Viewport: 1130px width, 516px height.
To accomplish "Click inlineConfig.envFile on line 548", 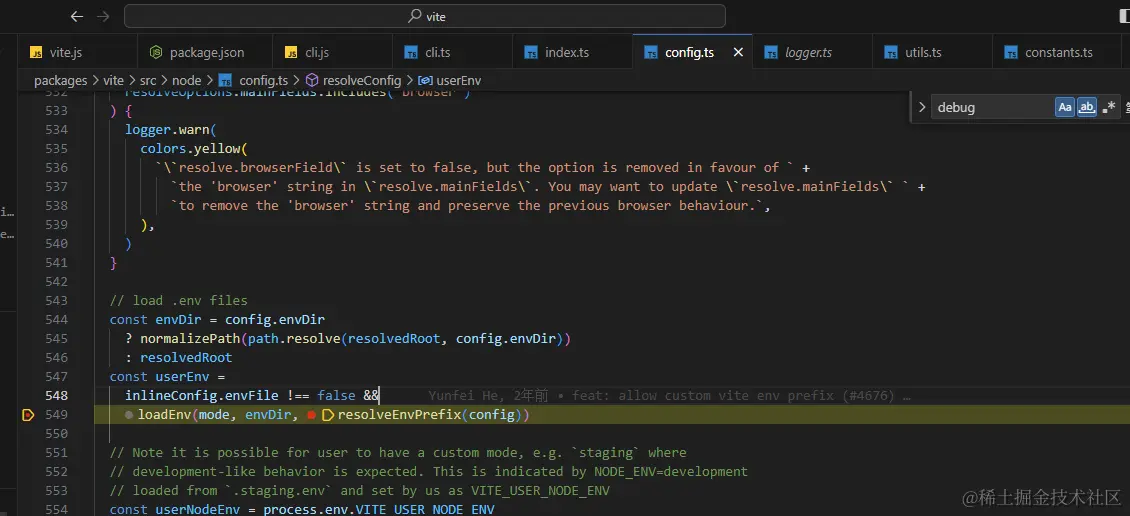I will click(x=202, y=396).
